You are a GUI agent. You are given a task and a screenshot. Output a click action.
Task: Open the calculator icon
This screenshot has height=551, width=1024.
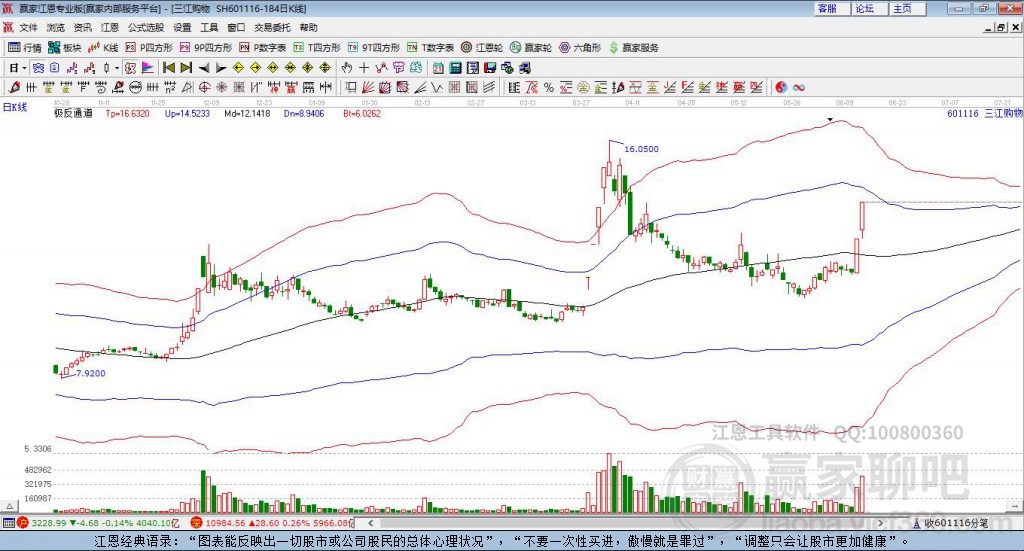[456, 68]
